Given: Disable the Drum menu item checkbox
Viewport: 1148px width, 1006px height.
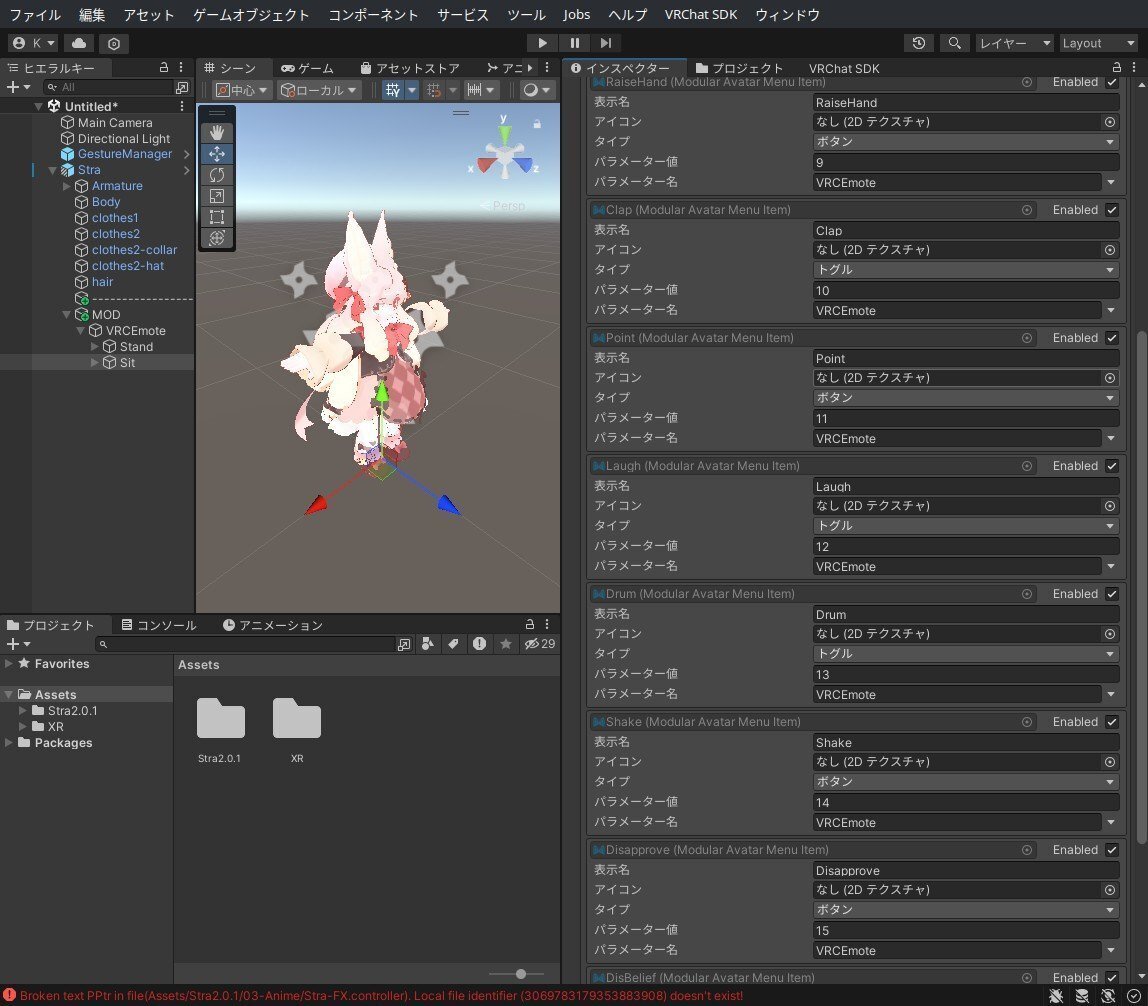Looking at the screenshot, I should (x=1112, y=594).
